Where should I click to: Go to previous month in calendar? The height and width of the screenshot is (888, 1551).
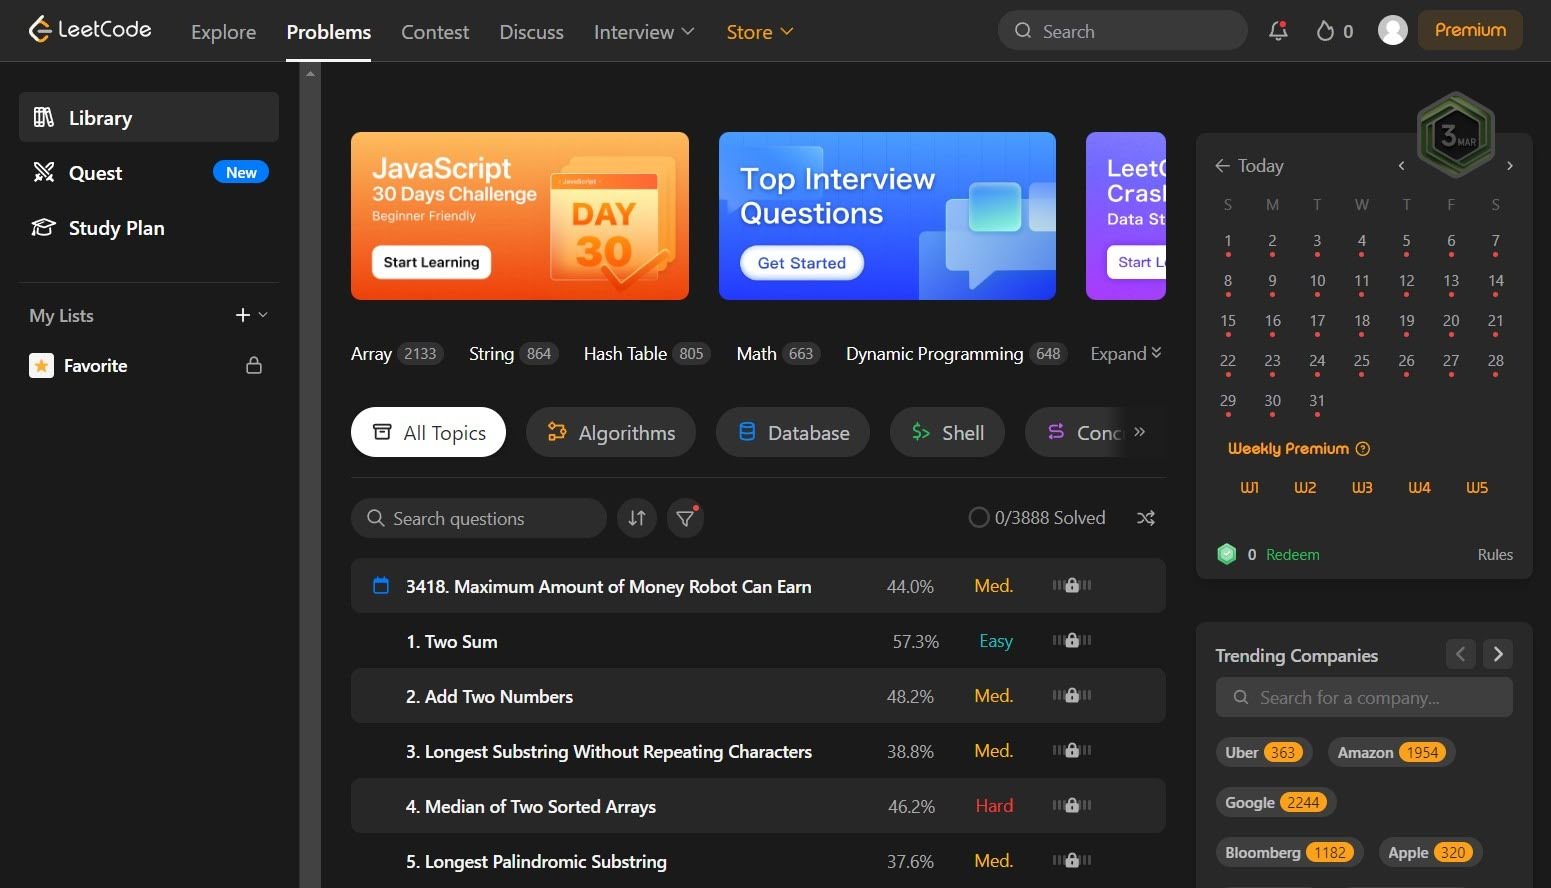(1401, 166)
